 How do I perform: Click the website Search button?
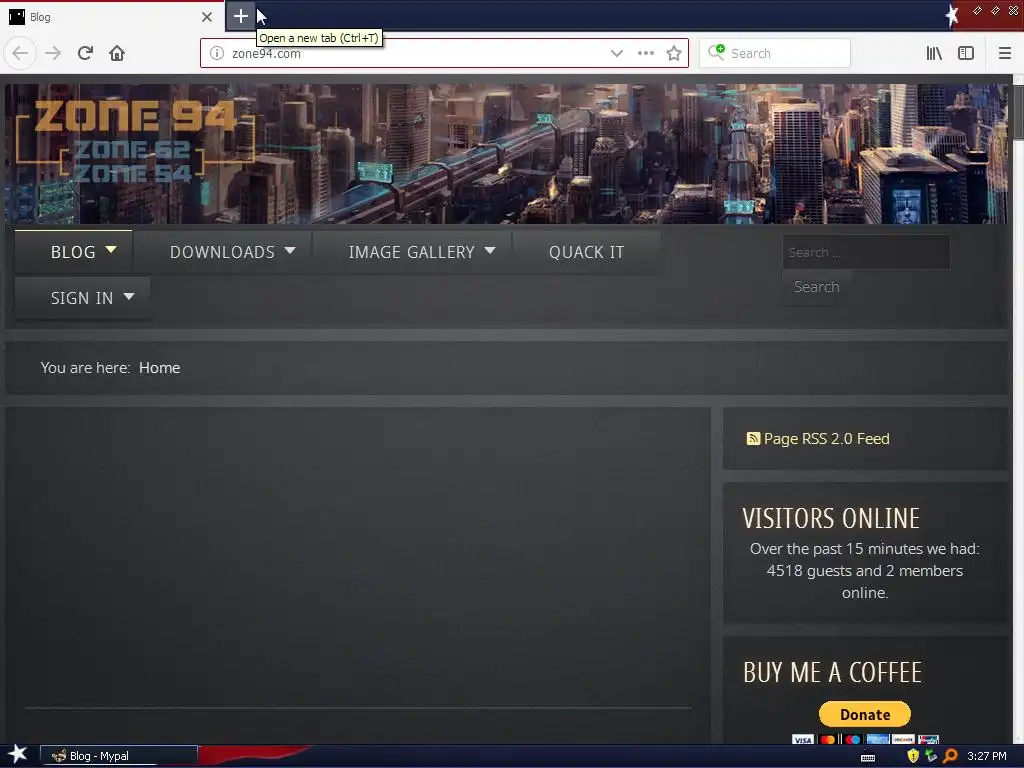click(816, 287)
